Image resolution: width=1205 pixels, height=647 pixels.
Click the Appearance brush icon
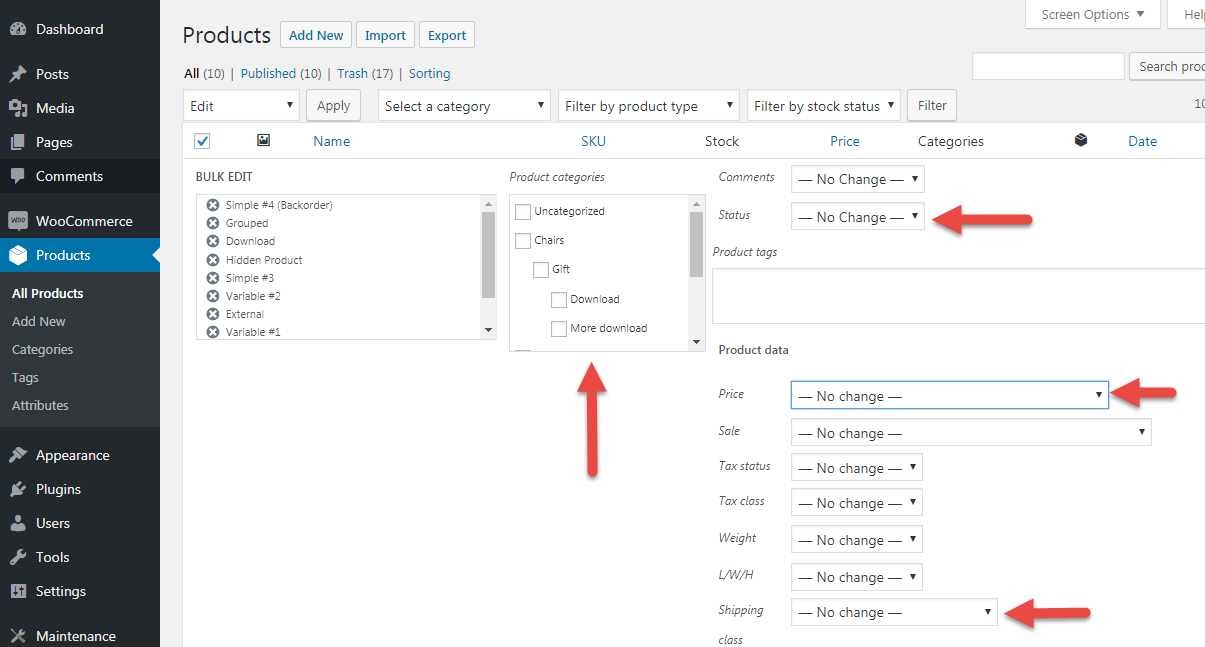[18, 455]
